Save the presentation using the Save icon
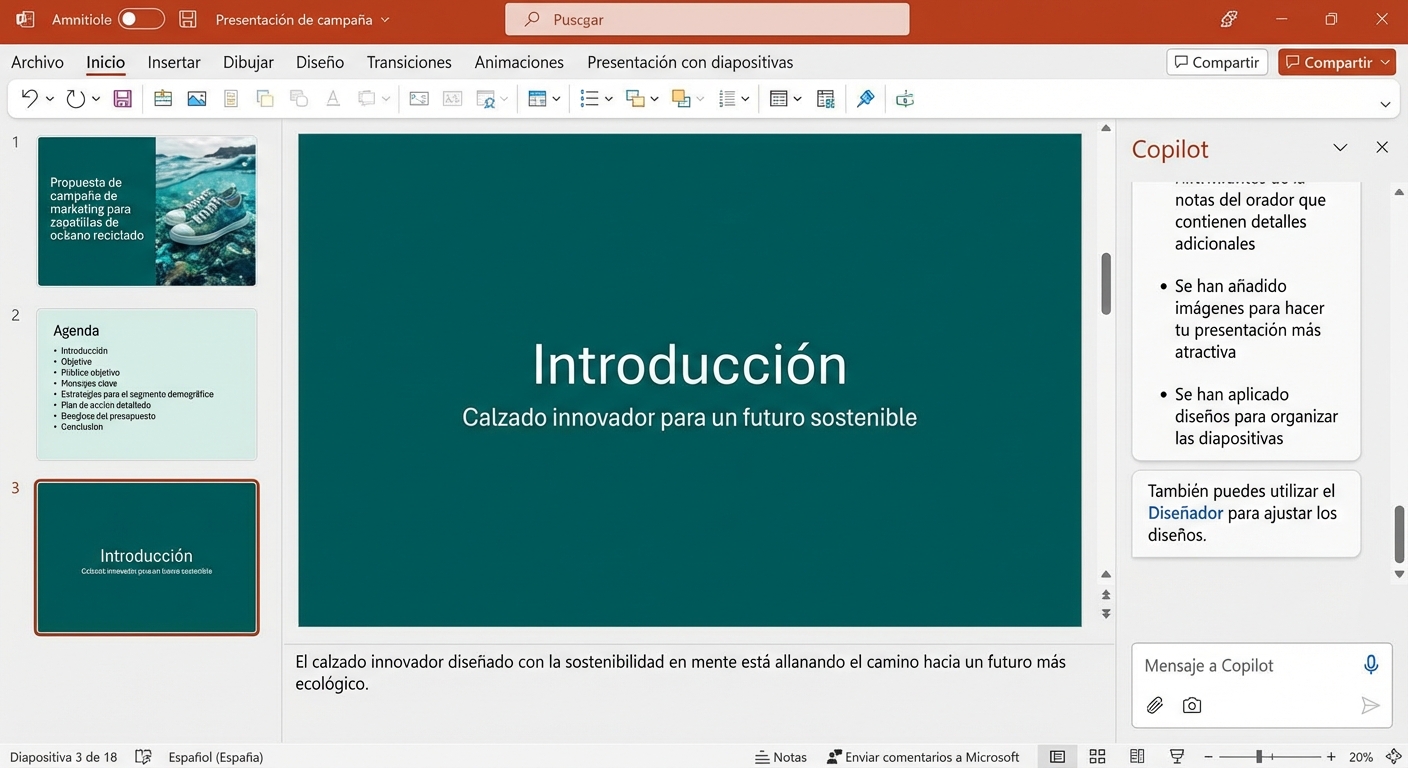 122,98
